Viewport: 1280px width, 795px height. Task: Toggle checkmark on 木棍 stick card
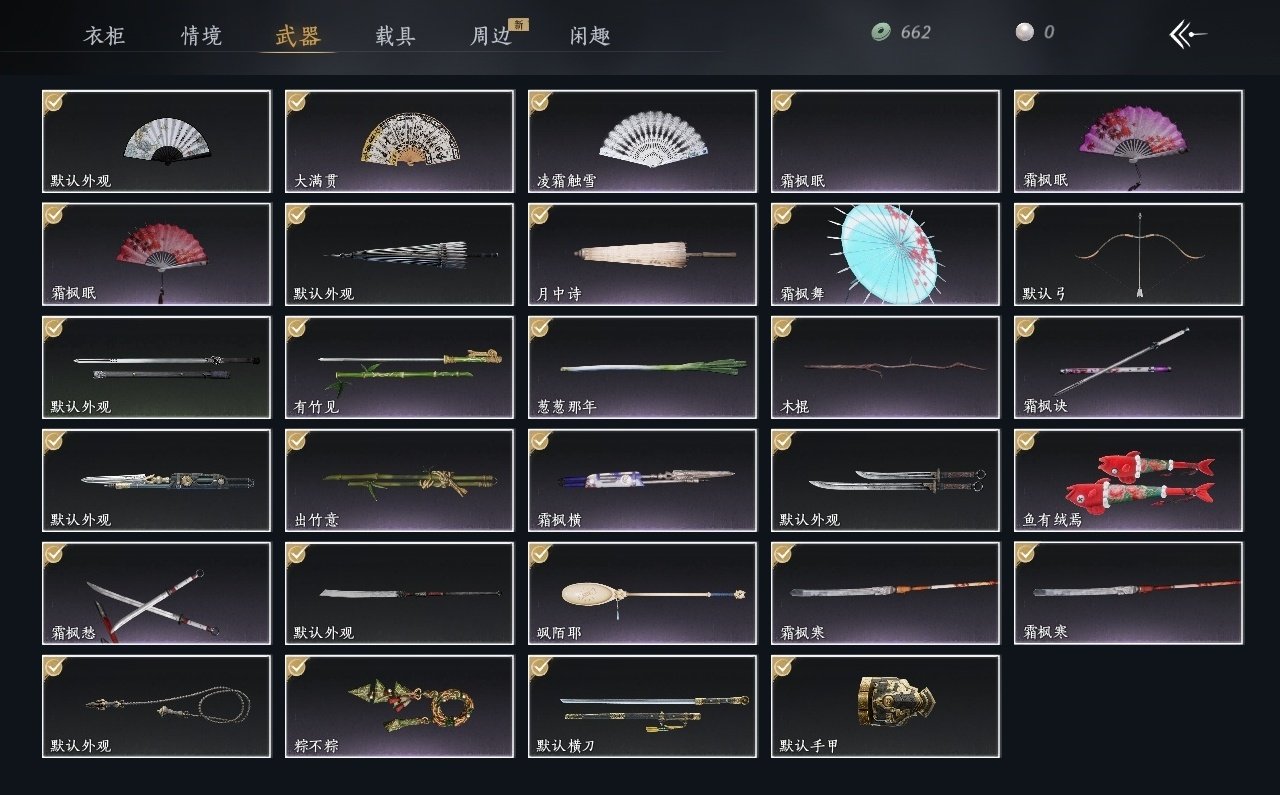pos(783,327)
